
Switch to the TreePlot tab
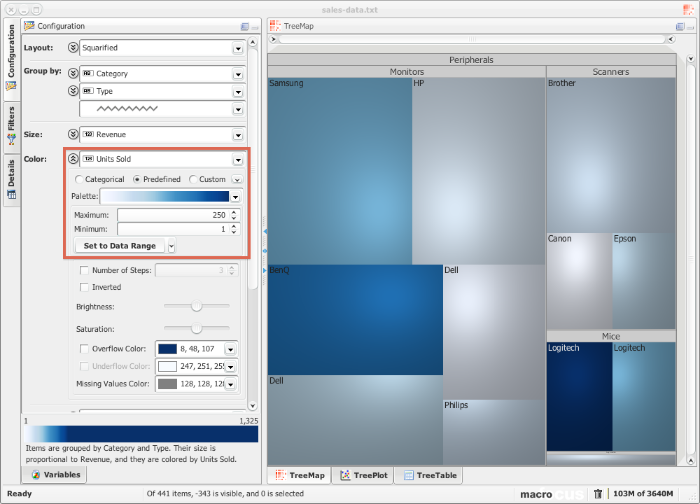click(x=363, y=475)
